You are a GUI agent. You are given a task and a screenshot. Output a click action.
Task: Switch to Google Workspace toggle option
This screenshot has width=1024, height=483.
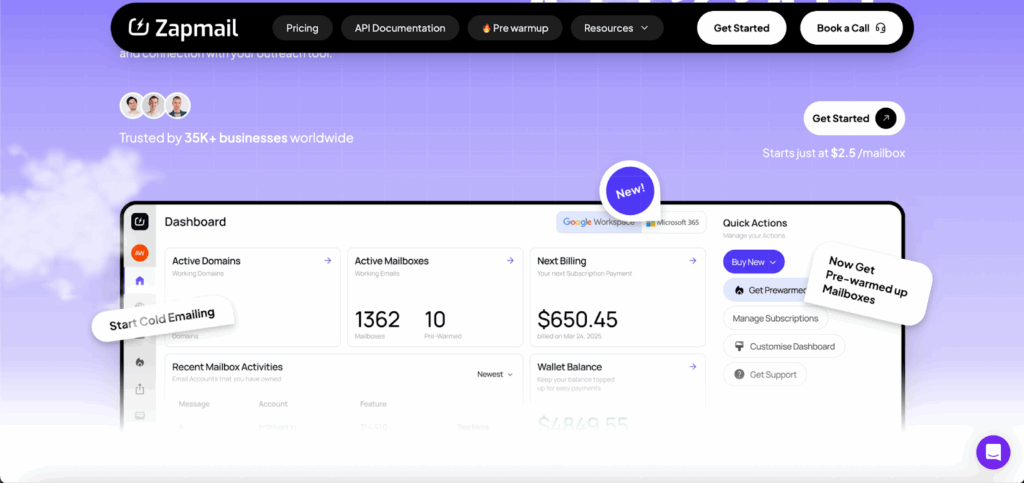[598, 222]
